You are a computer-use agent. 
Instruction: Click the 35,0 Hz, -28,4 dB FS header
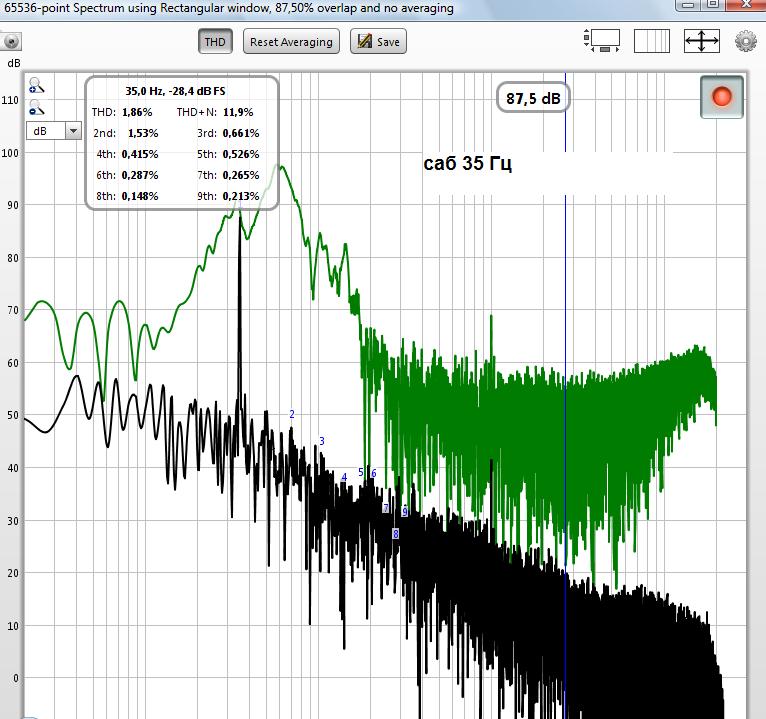pyautogui.click(x=175, y=91)
